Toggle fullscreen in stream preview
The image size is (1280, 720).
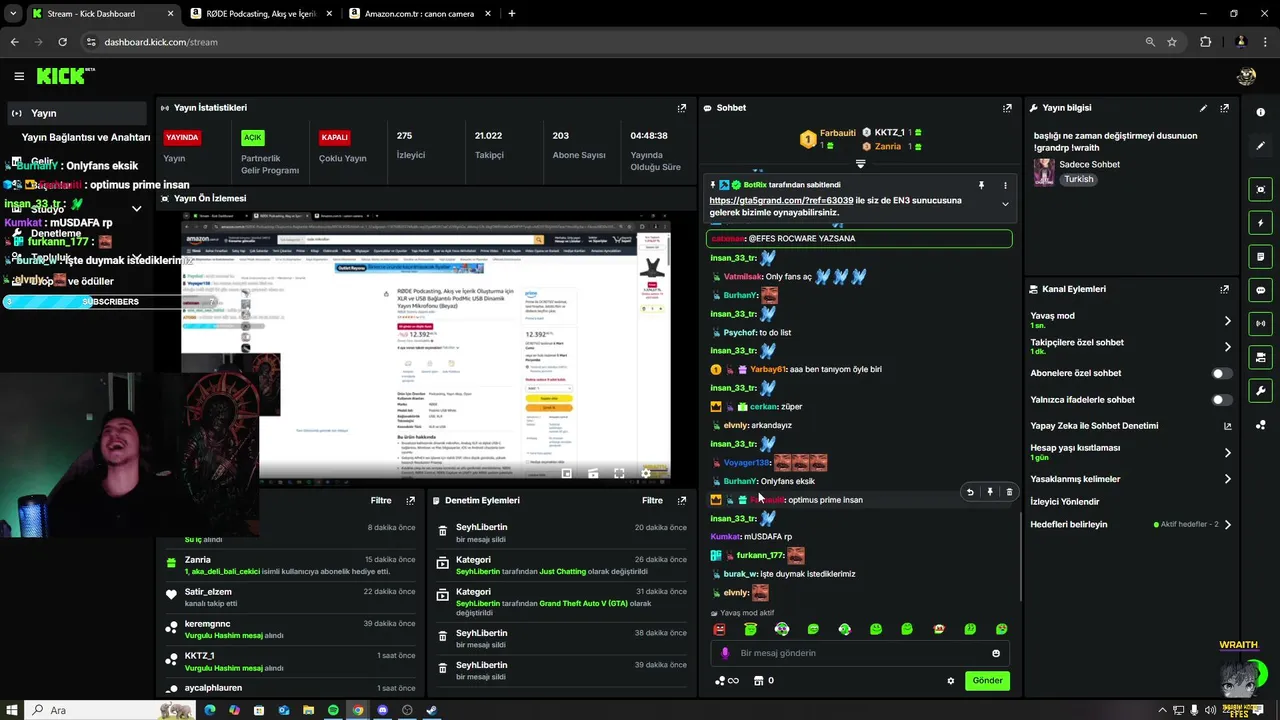coord(619,474)
